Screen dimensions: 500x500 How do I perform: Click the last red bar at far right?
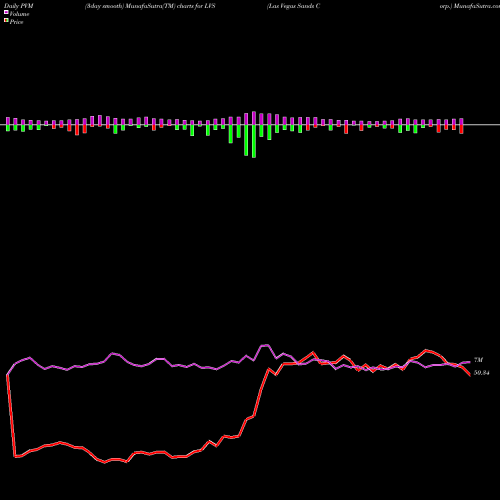(461, 129)
